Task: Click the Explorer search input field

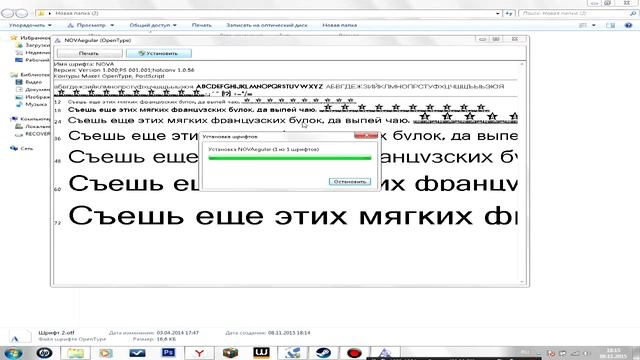Action: pyautogui.click(x=574, y=13)
